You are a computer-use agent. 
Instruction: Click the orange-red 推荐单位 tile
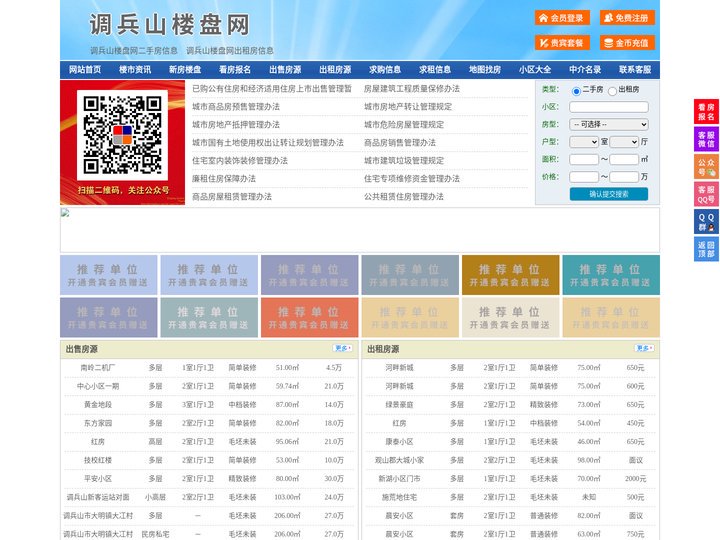(x=309, y=317)
